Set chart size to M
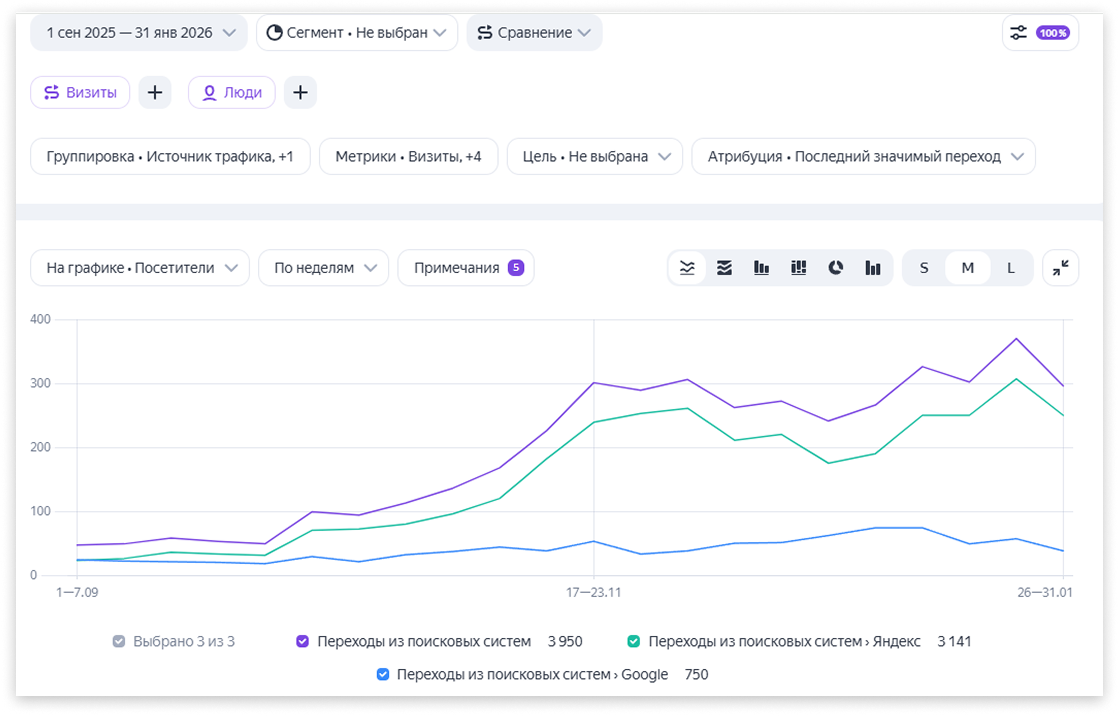Screen dimensions: 1119x716 pyautogui.click(x=968, y=268)
